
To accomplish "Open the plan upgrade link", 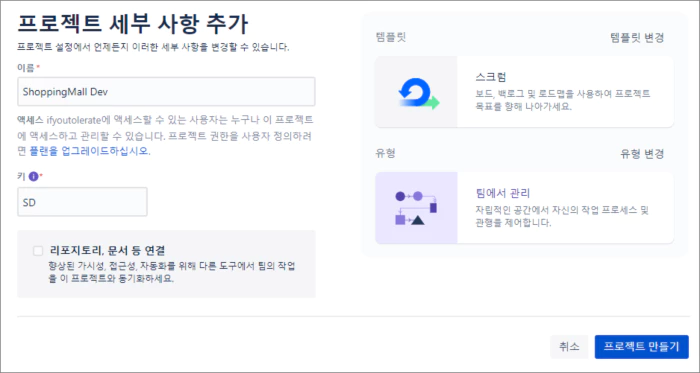I will click(x=90, y=151).
